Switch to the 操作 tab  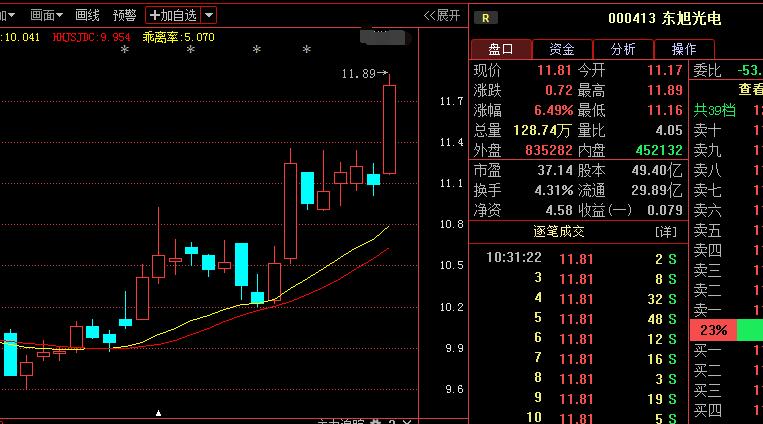[684, 49]
